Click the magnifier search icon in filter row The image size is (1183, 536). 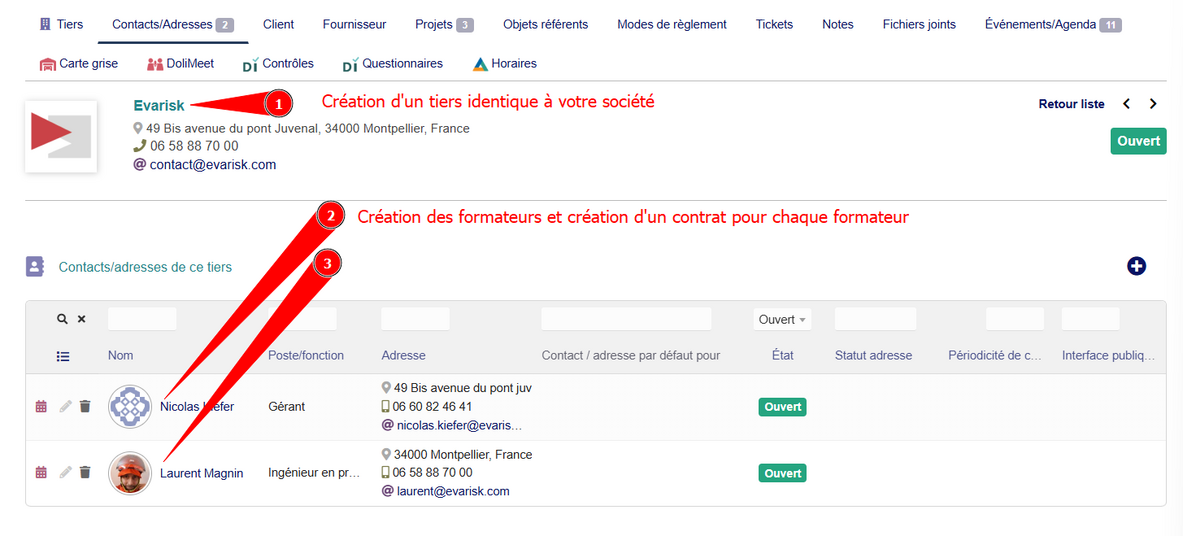[62, 319]
